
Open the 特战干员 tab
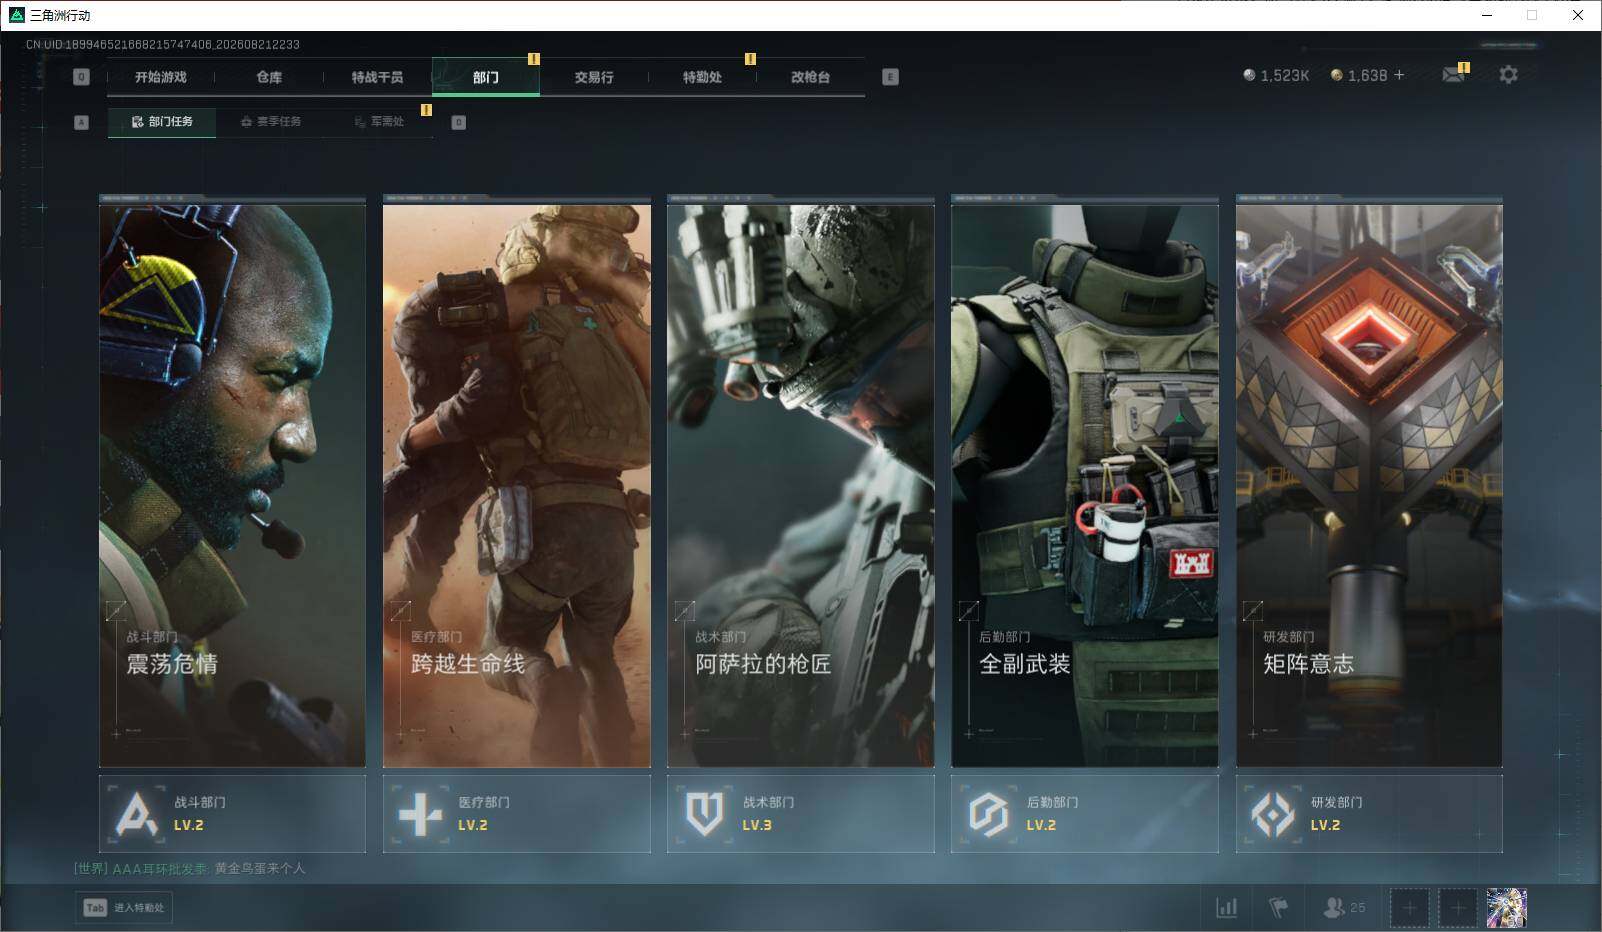(377, 77)
